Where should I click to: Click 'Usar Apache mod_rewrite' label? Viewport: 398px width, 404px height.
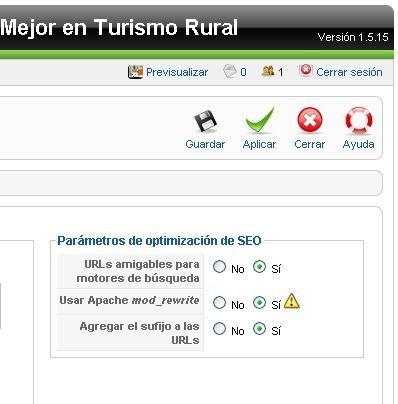coord(129,300)
